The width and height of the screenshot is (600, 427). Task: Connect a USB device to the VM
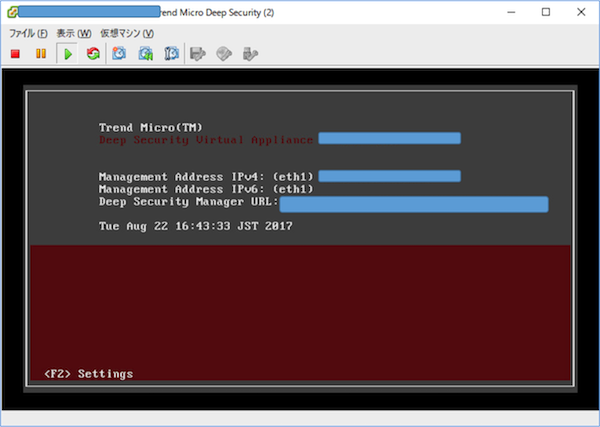250,54
